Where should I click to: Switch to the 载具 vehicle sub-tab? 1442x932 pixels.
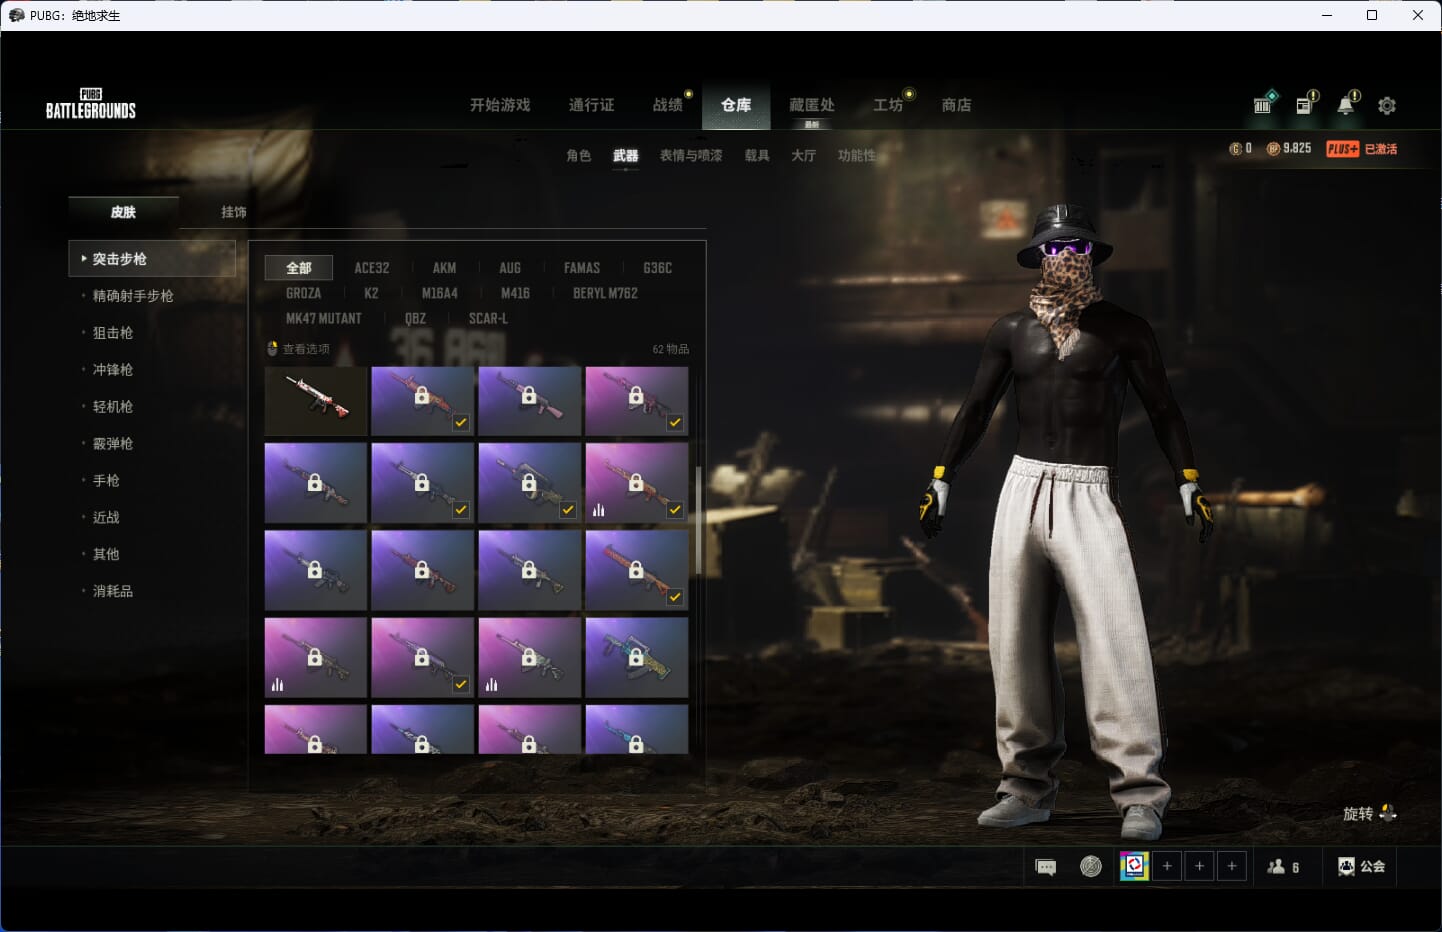[x=757, y=156]
